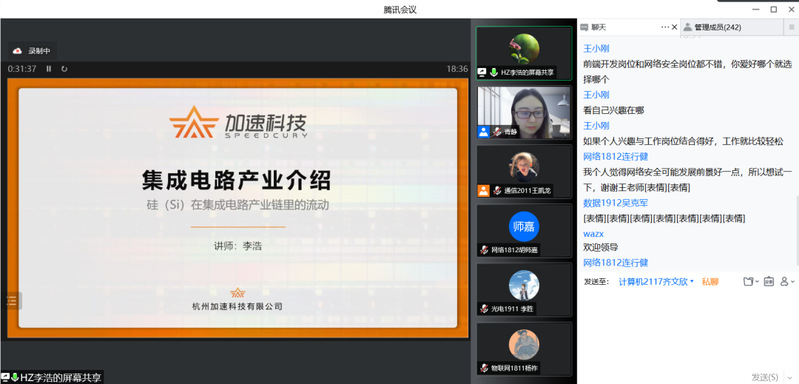Click the chat message input area
The height and width of the screenshot is (384, 799).
tap(688, 328)
